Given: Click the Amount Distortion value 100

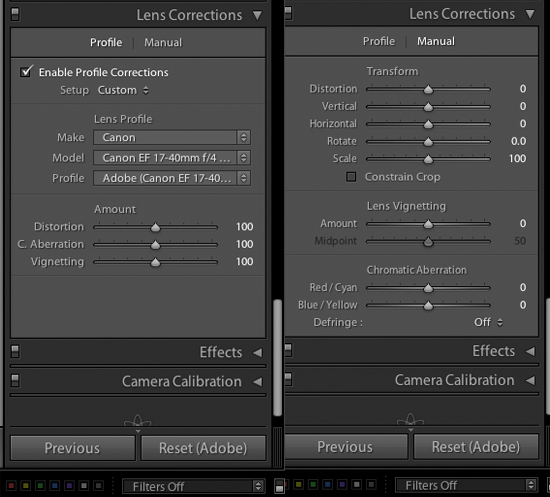Looking at the screenshot, I should 244,227.
